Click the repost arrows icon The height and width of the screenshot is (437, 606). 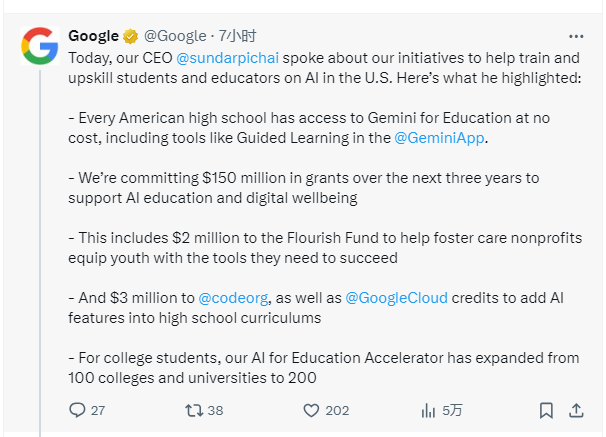[195, 410]
